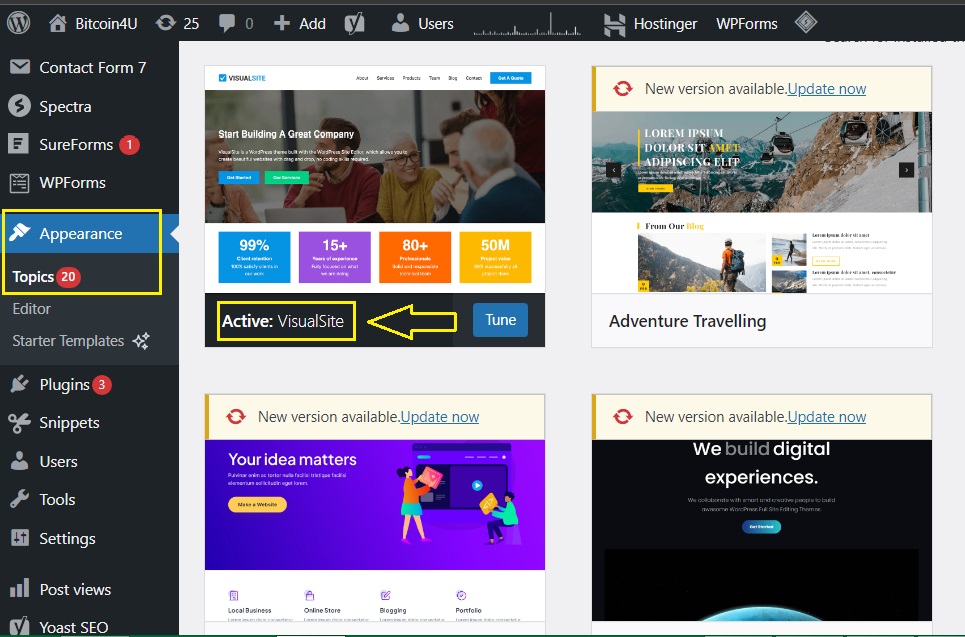
Task: Click the Users person icon in admin bar
Action: (x=400, y=23)
